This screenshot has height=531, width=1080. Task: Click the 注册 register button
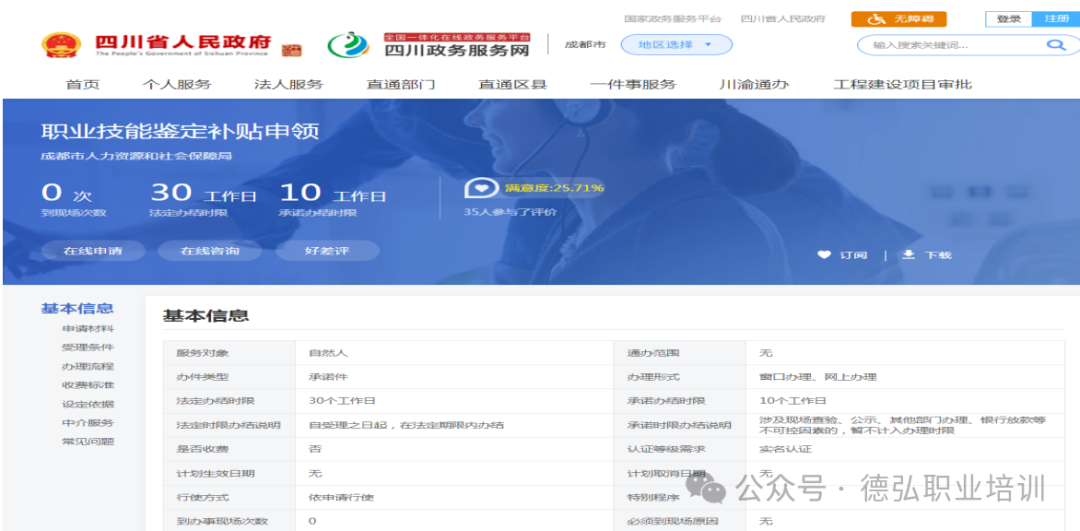[1056, 19]
